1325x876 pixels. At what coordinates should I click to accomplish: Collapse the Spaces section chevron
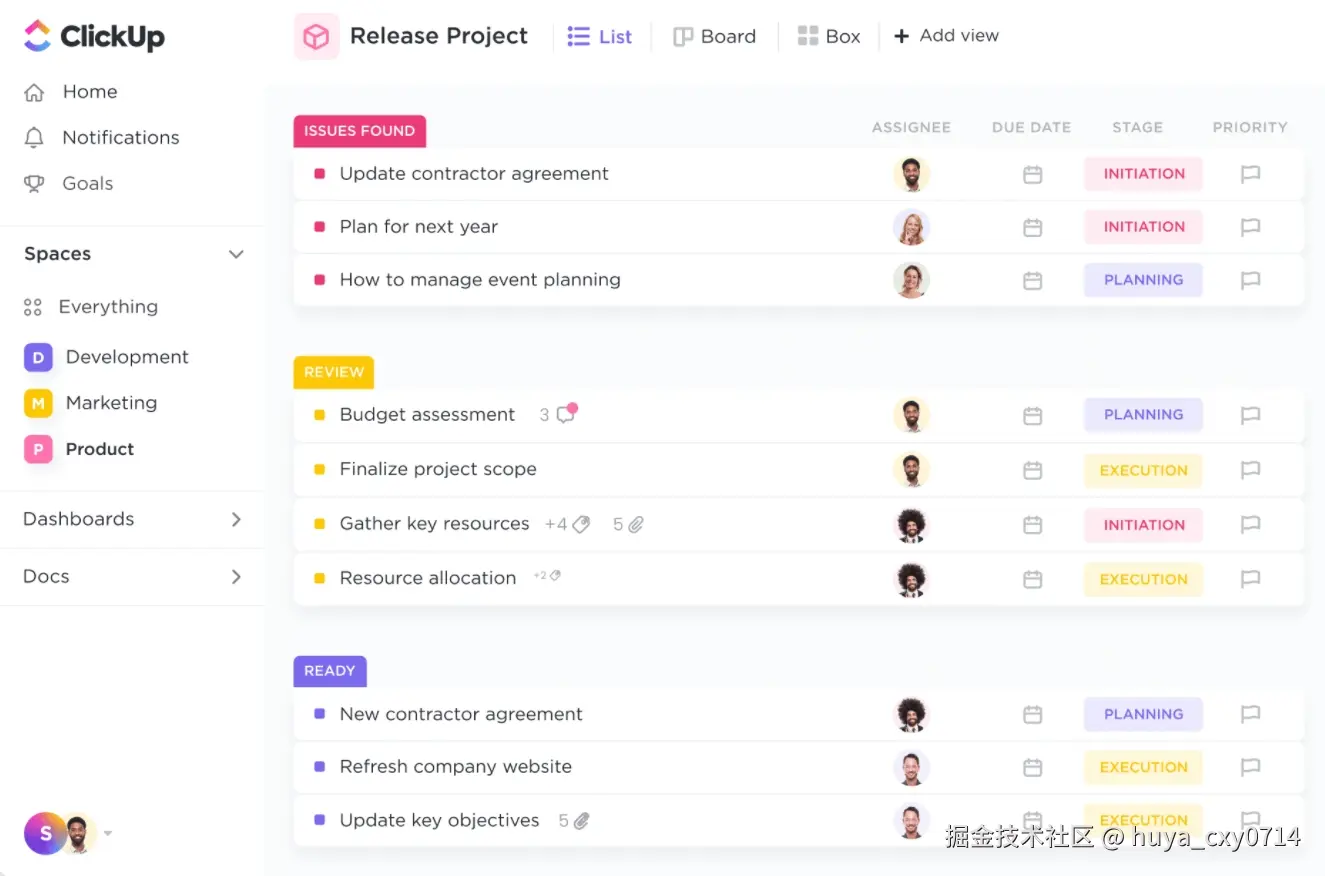(x=236, y=254)
